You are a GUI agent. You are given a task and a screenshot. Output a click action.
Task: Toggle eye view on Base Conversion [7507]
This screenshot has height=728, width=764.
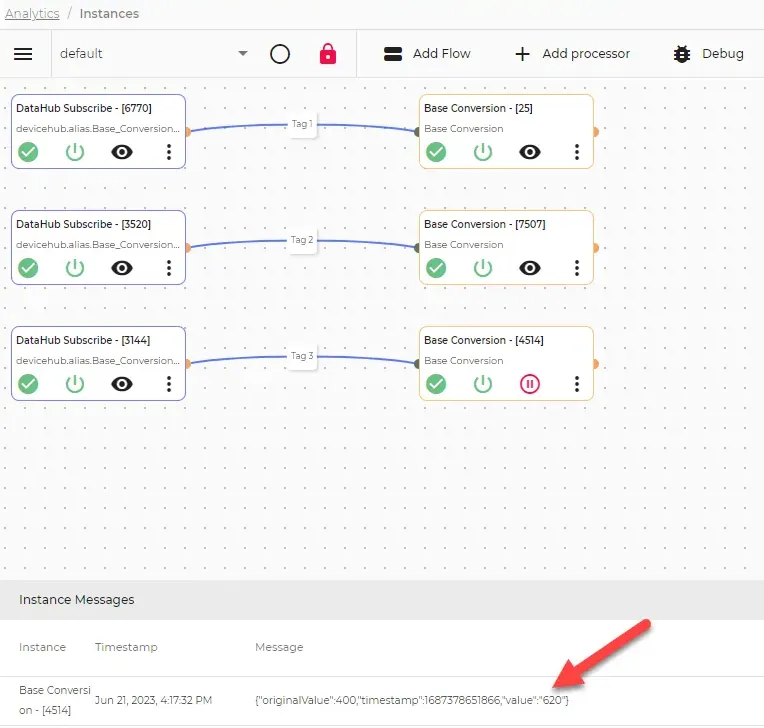tap(530, 268)
